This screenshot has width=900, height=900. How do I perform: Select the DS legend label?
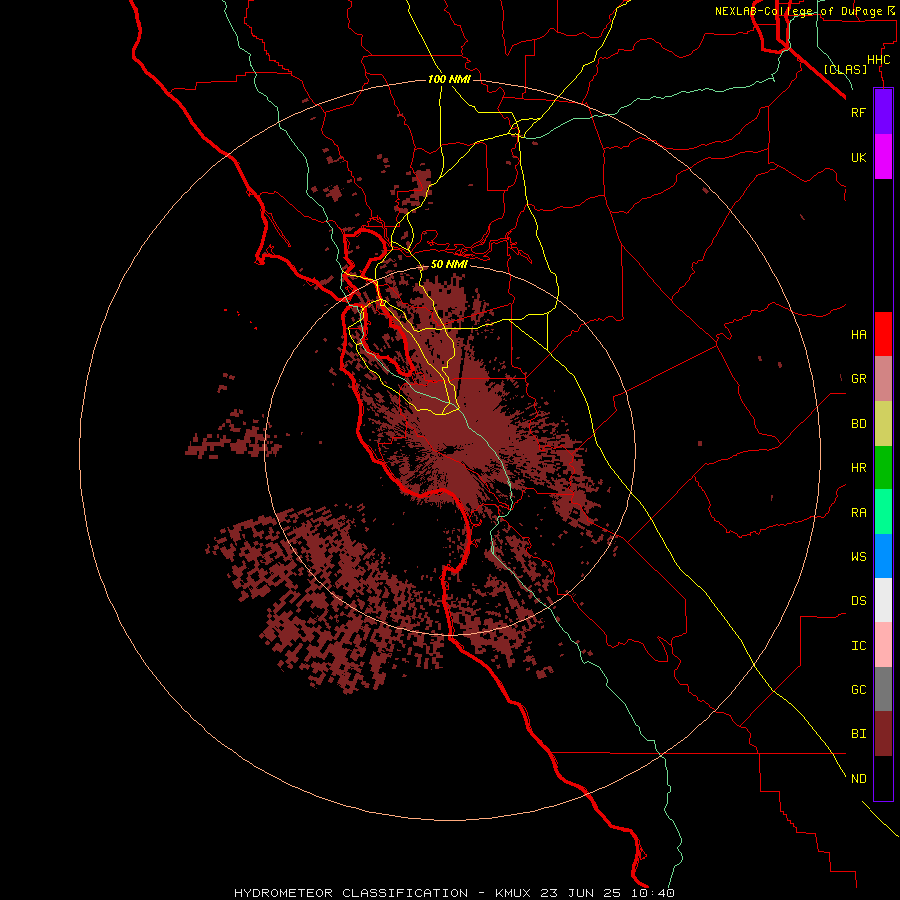coord(858,601)
